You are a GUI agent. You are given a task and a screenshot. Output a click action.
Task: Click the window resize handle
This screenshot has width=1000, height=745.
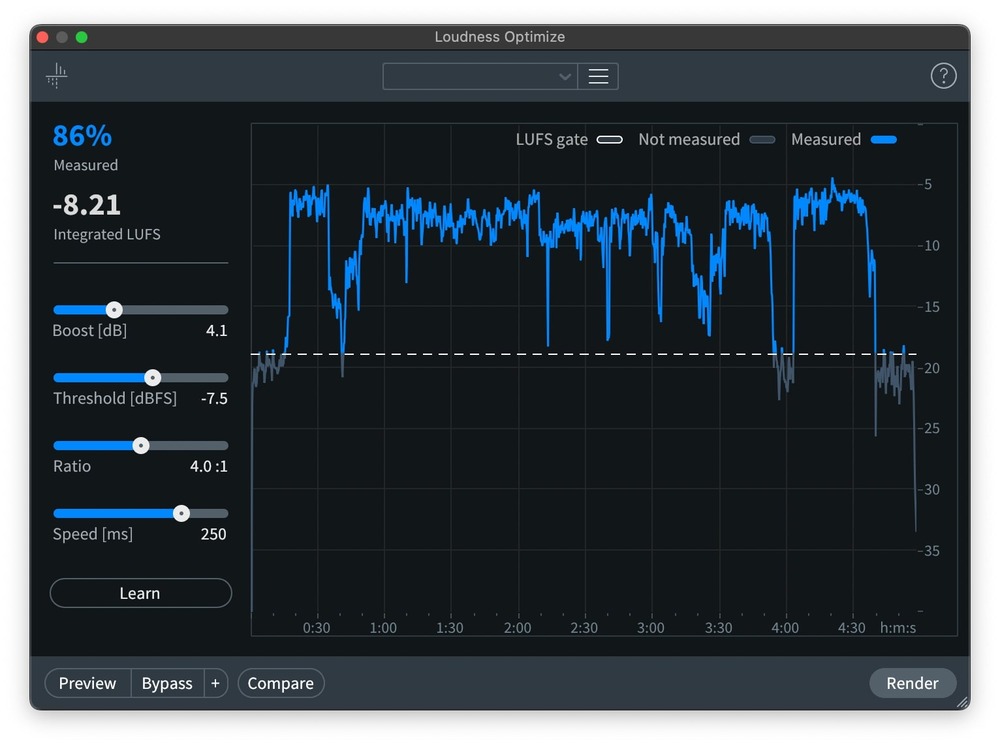(x=962, y=700)
